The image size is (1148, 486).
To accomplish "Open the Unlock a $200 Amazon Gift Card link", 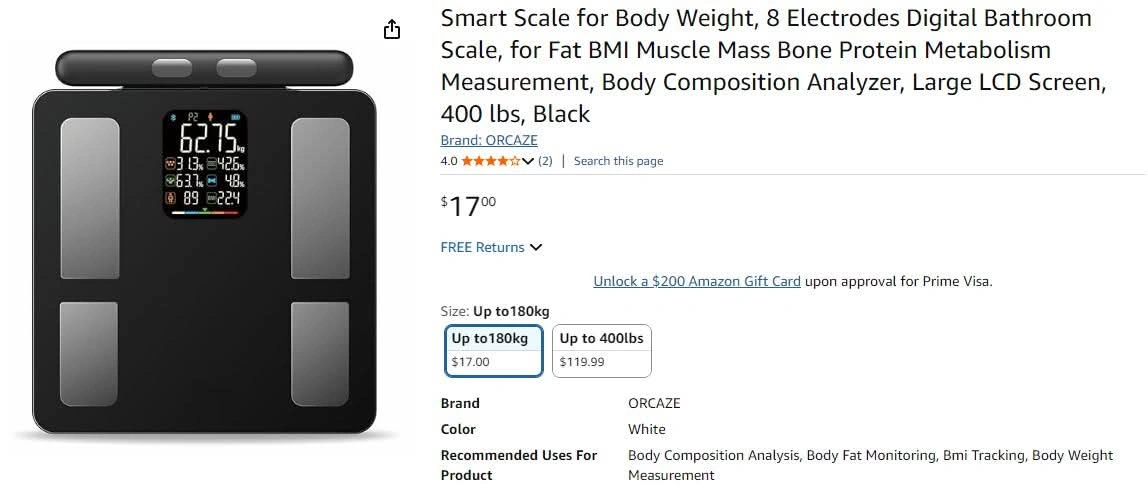I will pos(697,281).
